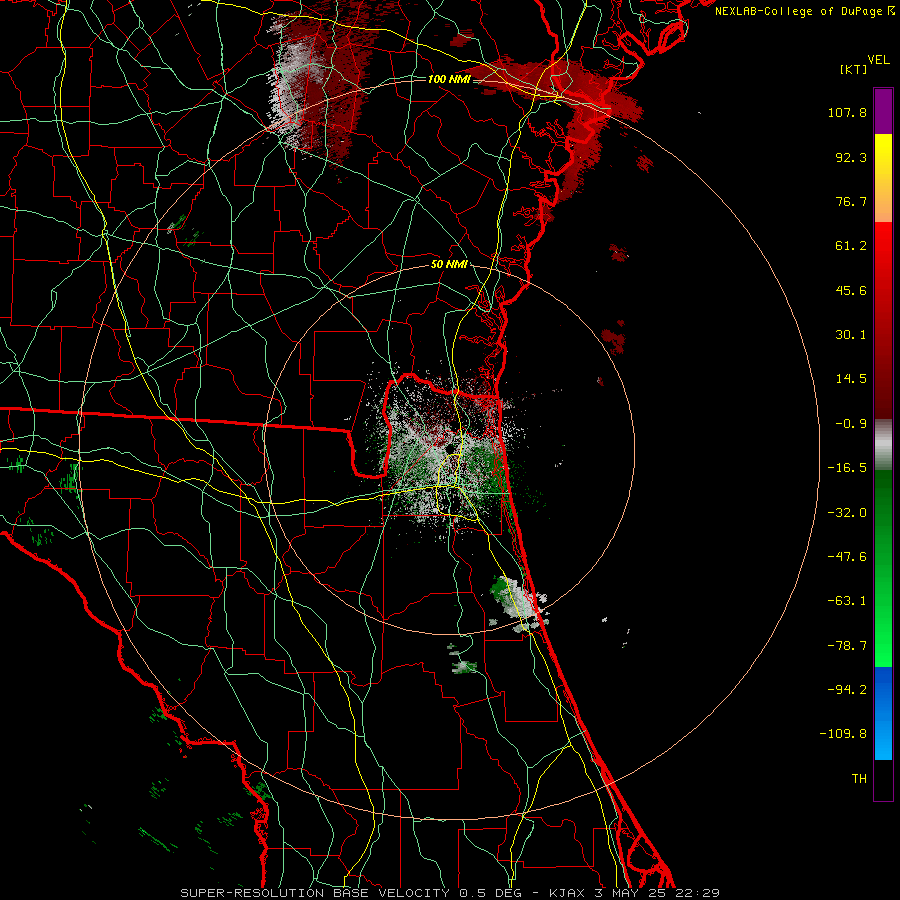Select the -47.6 velocity scale value

(847, 557)
